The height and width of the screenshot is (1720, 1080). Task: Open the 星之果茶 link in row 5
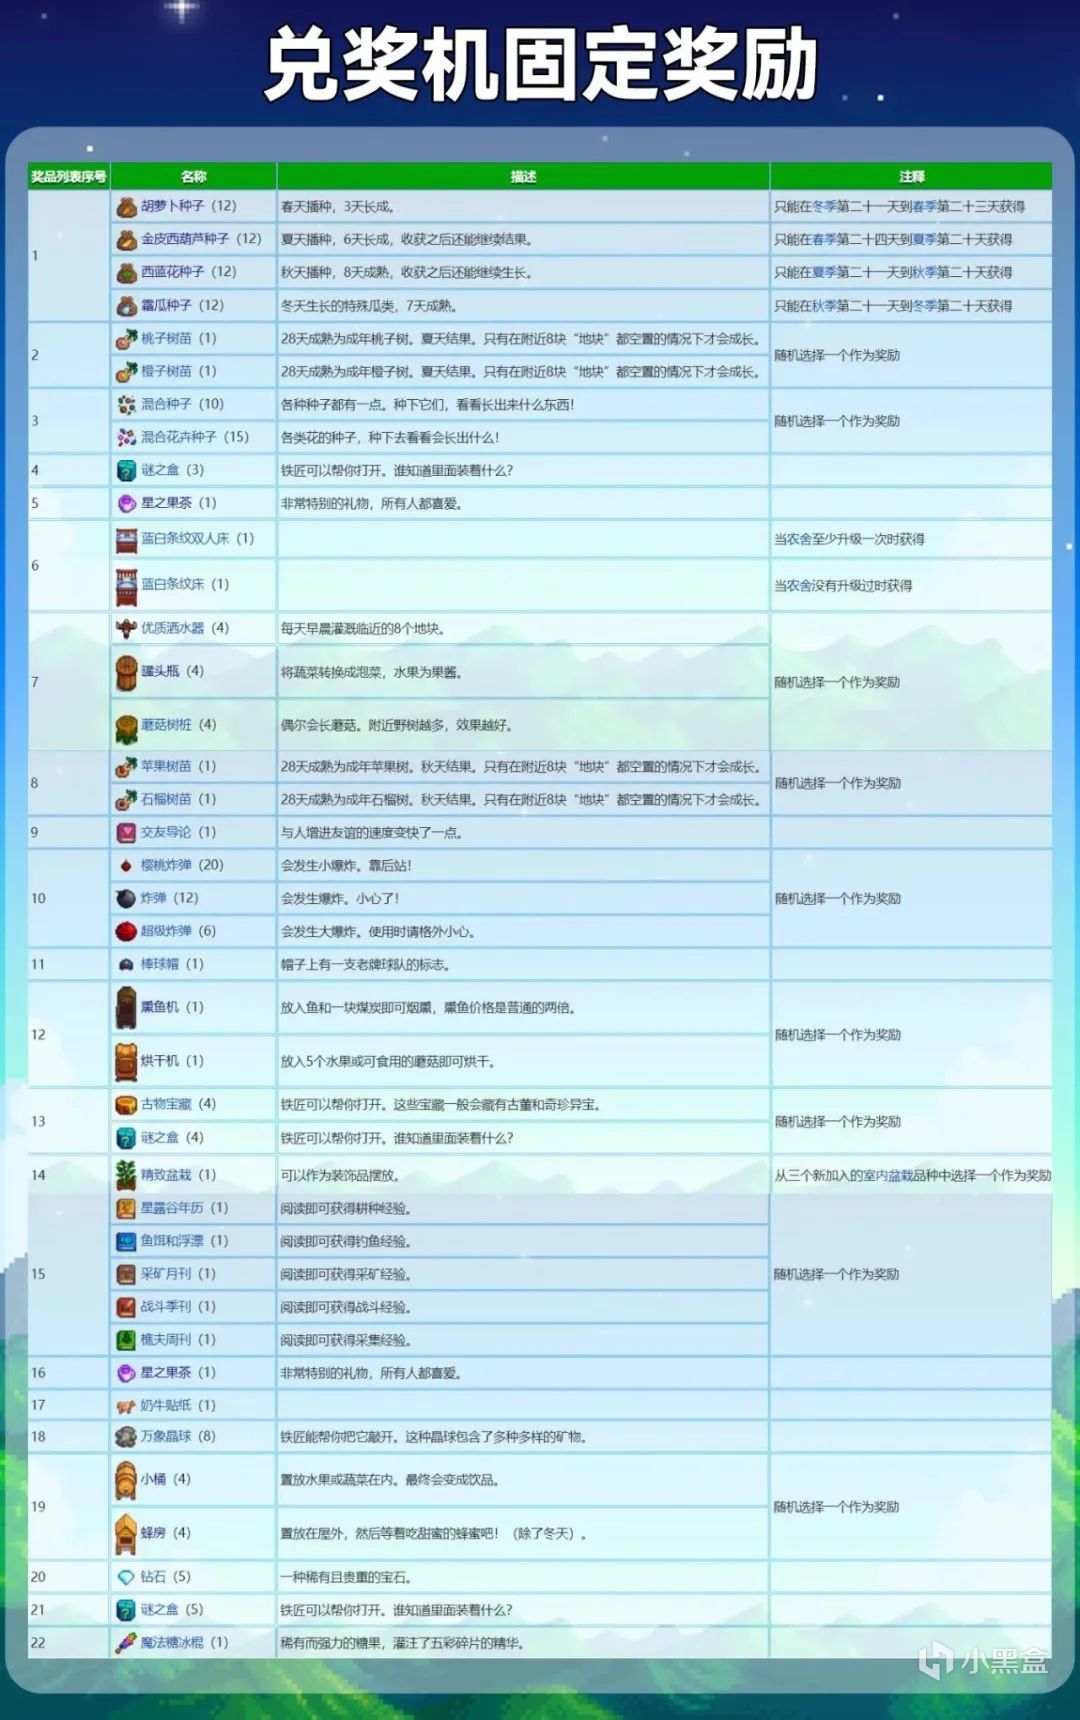point(165,503)
